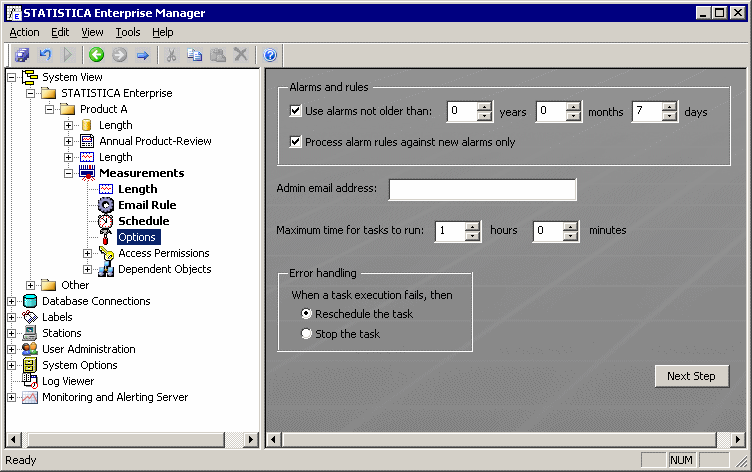Click the Admin email address field
Image resolution: width=752 pixels, height=472 pixels.
point(482,189)
